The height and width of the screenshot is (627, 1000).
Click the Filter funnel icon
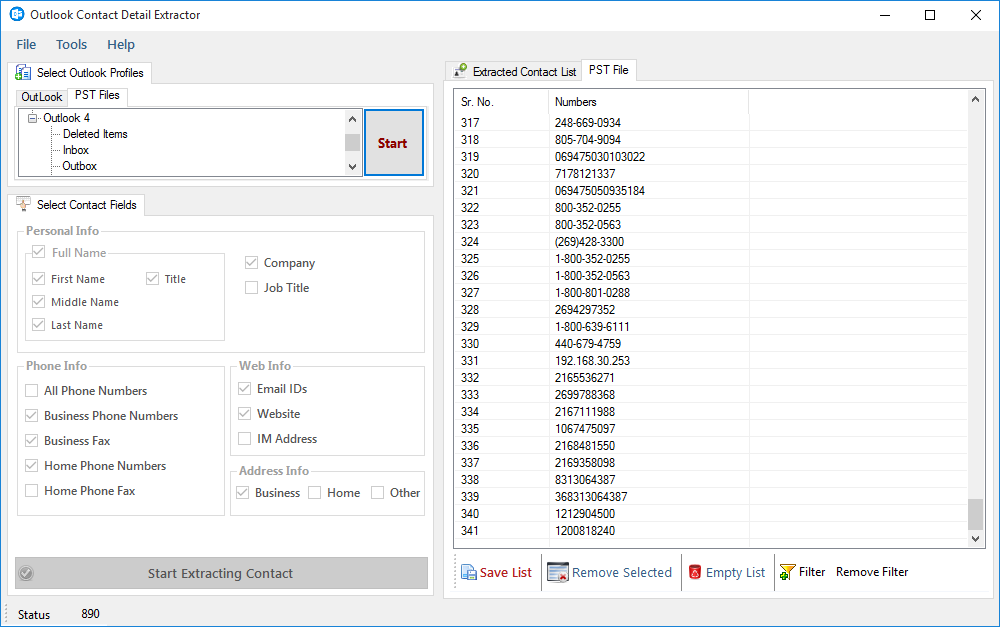click(787, 572)
